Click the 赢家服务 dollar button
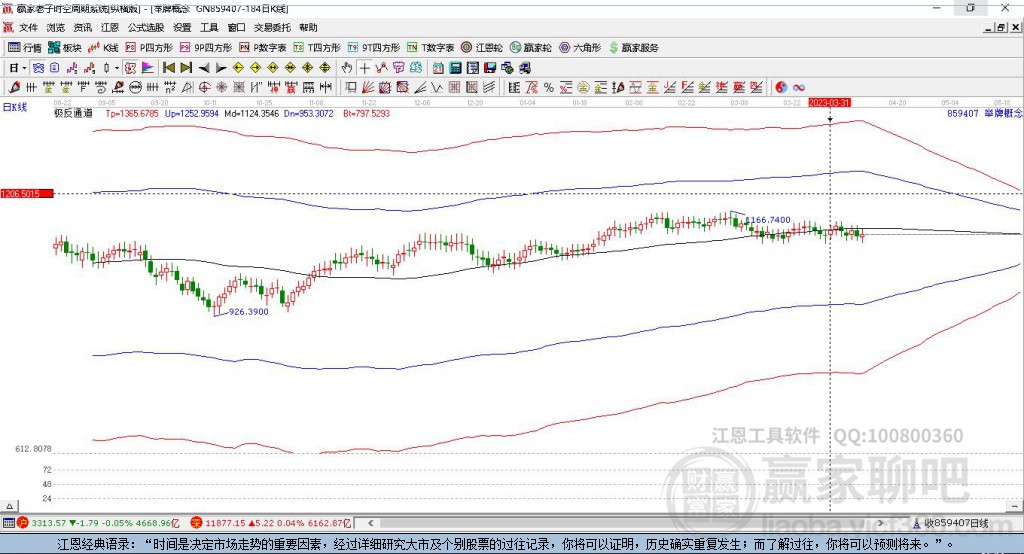Image resolution: width=1024 pixels, height=554 pixels. [x=633, y=48]
